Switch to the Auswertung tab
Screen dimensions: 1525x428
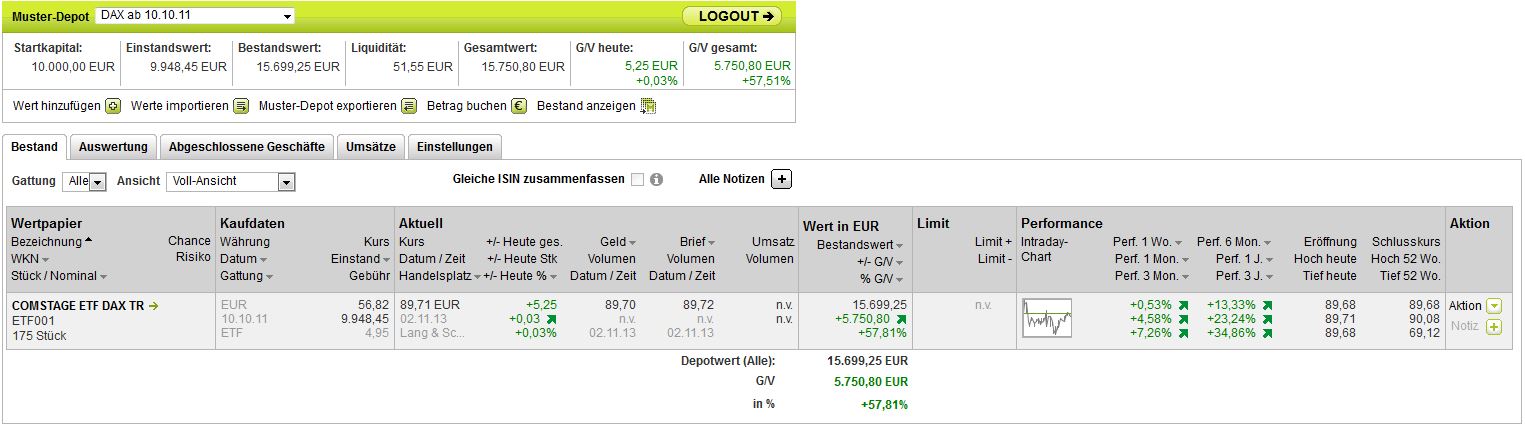(113, 147)
